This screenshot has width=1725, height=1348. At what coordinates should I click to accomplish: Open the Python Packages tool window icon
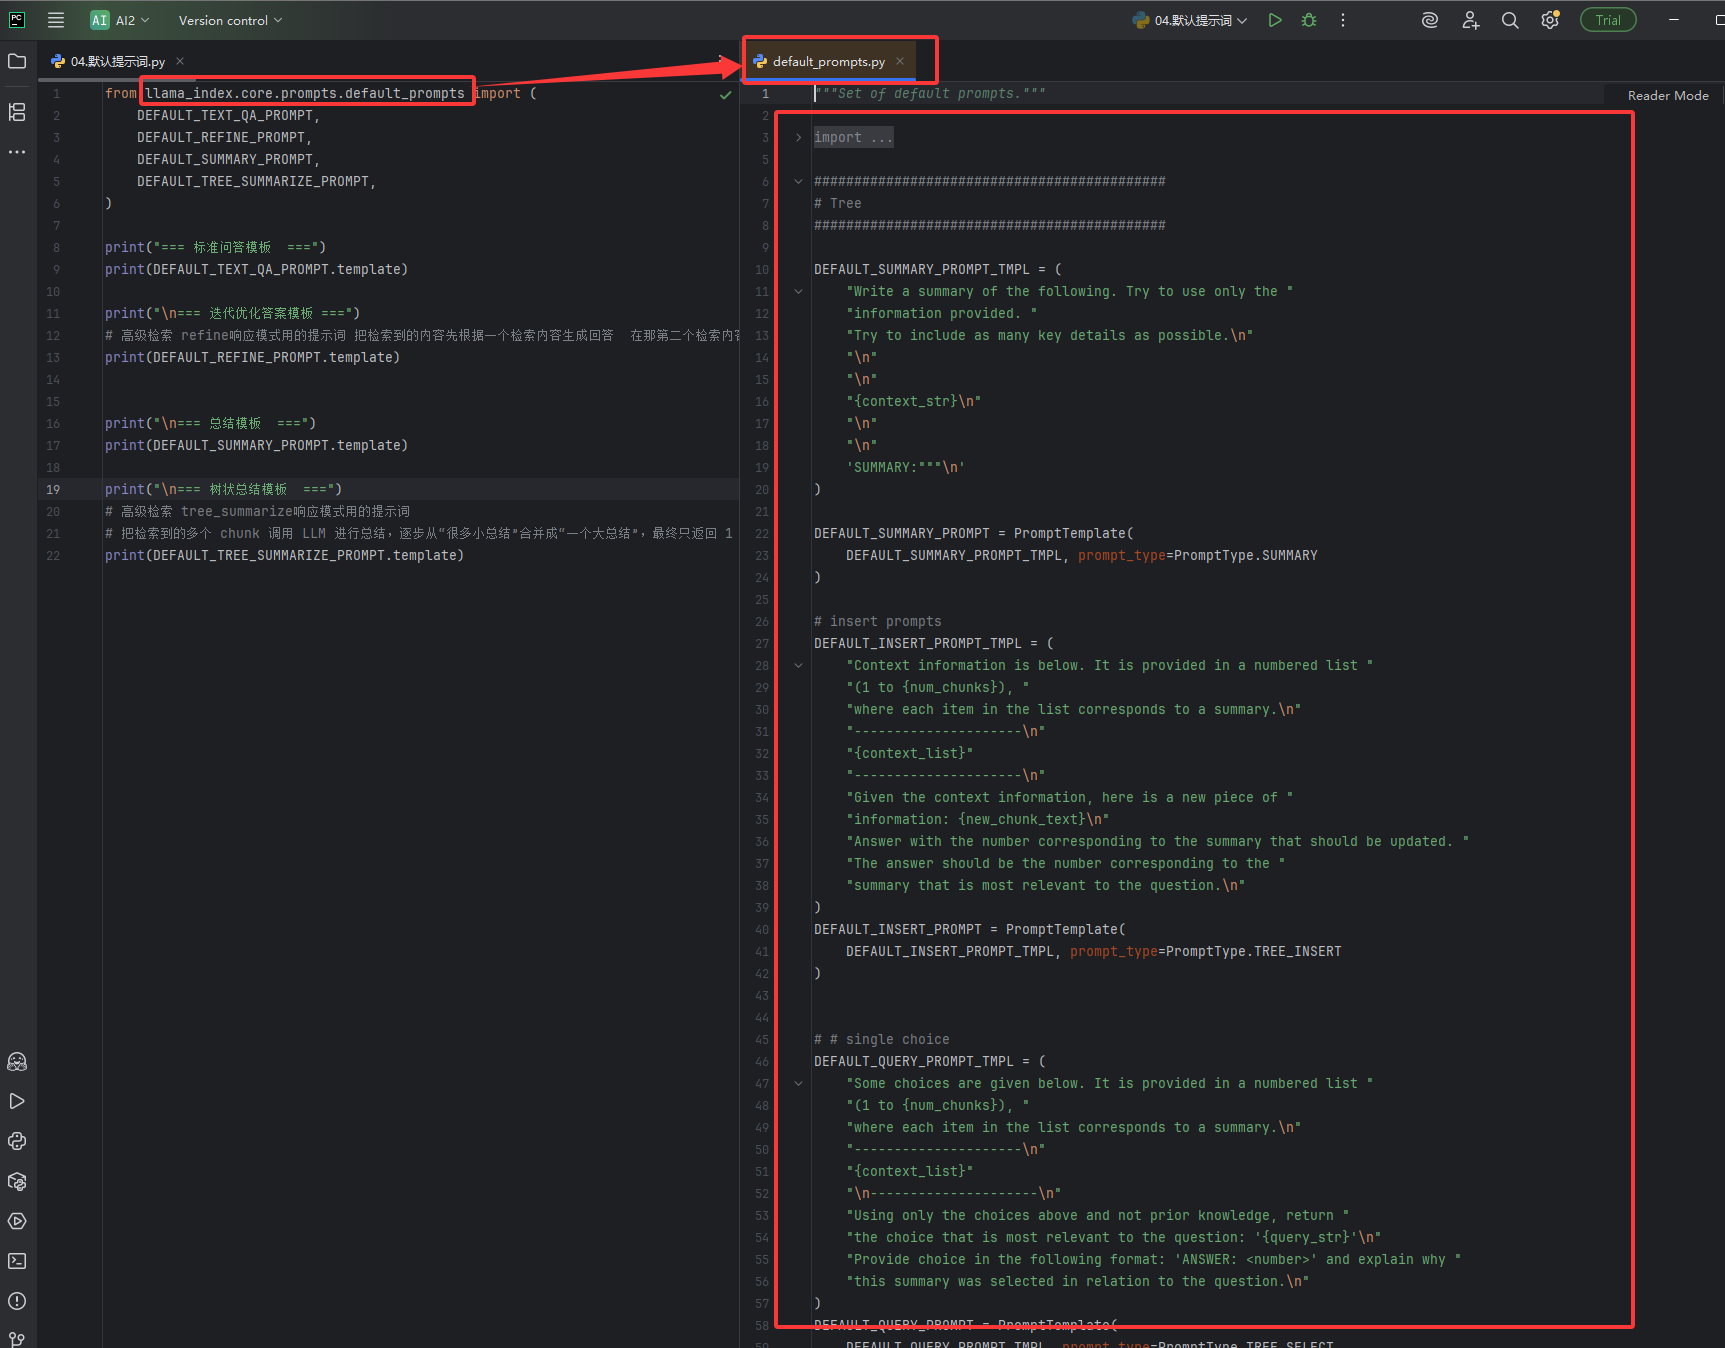17,1181
